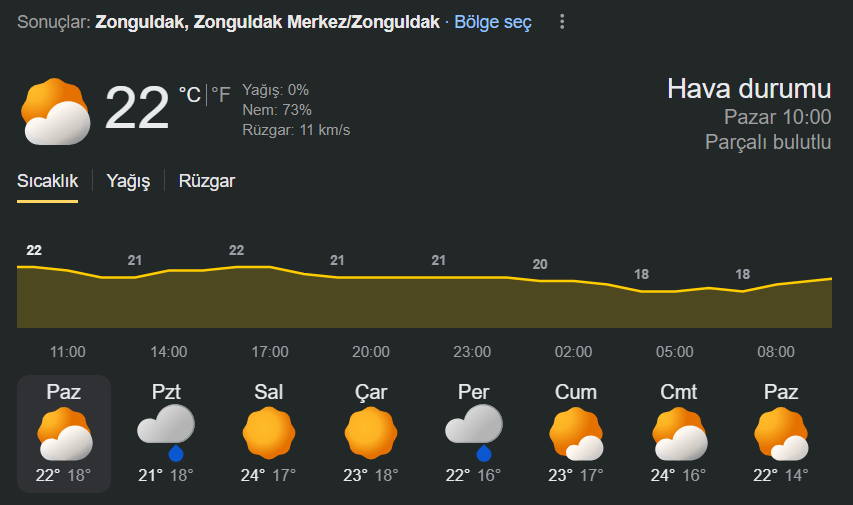Screen dimensions: 853x505
Task: Switch units to °F
Action: click(221, 95)
